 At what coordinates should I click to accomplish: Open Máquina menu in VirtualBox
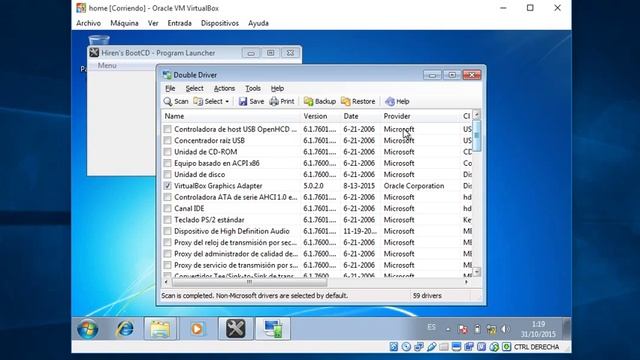[x=124, y=23]
